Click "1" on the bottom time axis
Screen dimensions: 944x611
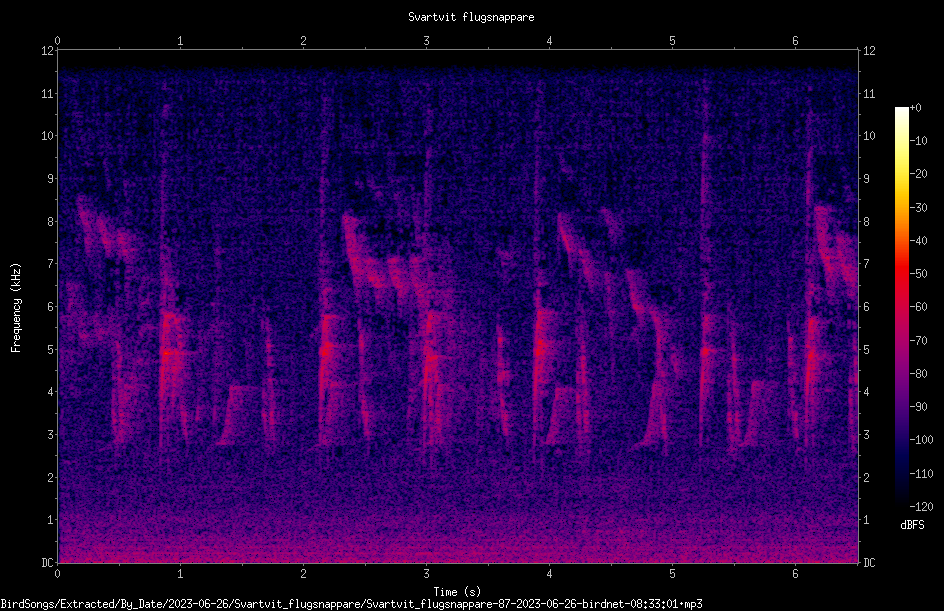coord(180,574)
